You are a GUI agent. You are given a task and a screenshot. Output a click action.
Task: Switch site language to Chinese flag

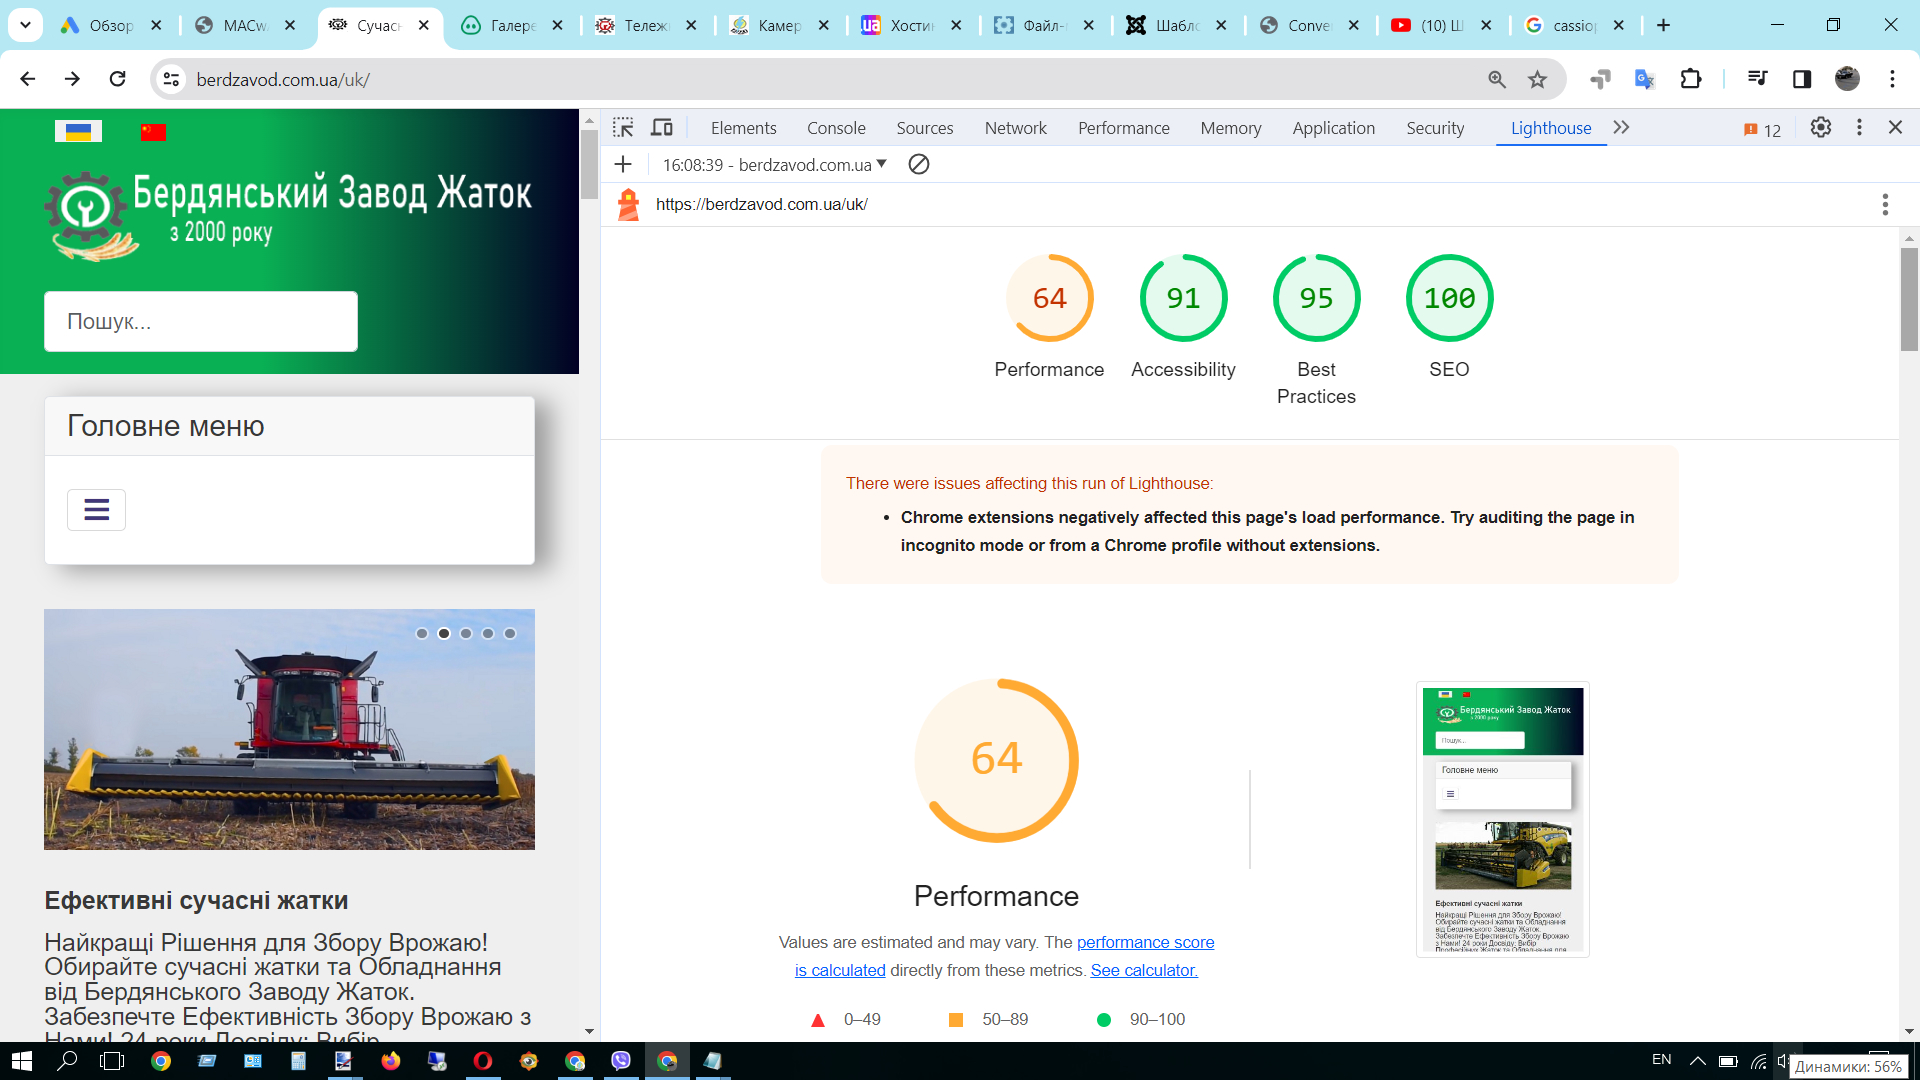pyautogui.click(x=153, y=132)
